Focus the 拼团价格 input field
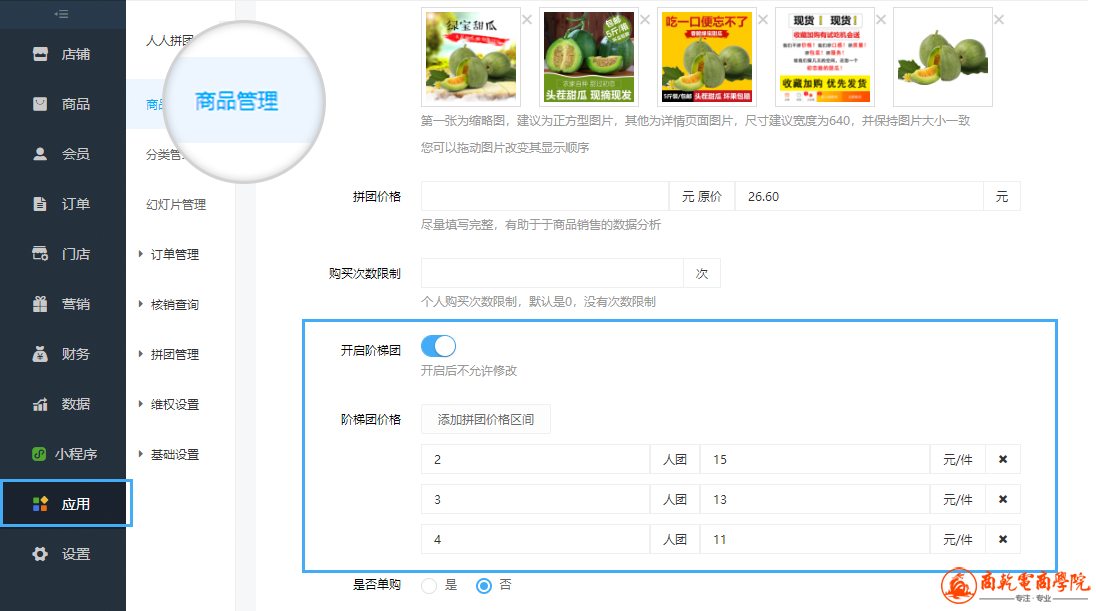 pos(545,196)
